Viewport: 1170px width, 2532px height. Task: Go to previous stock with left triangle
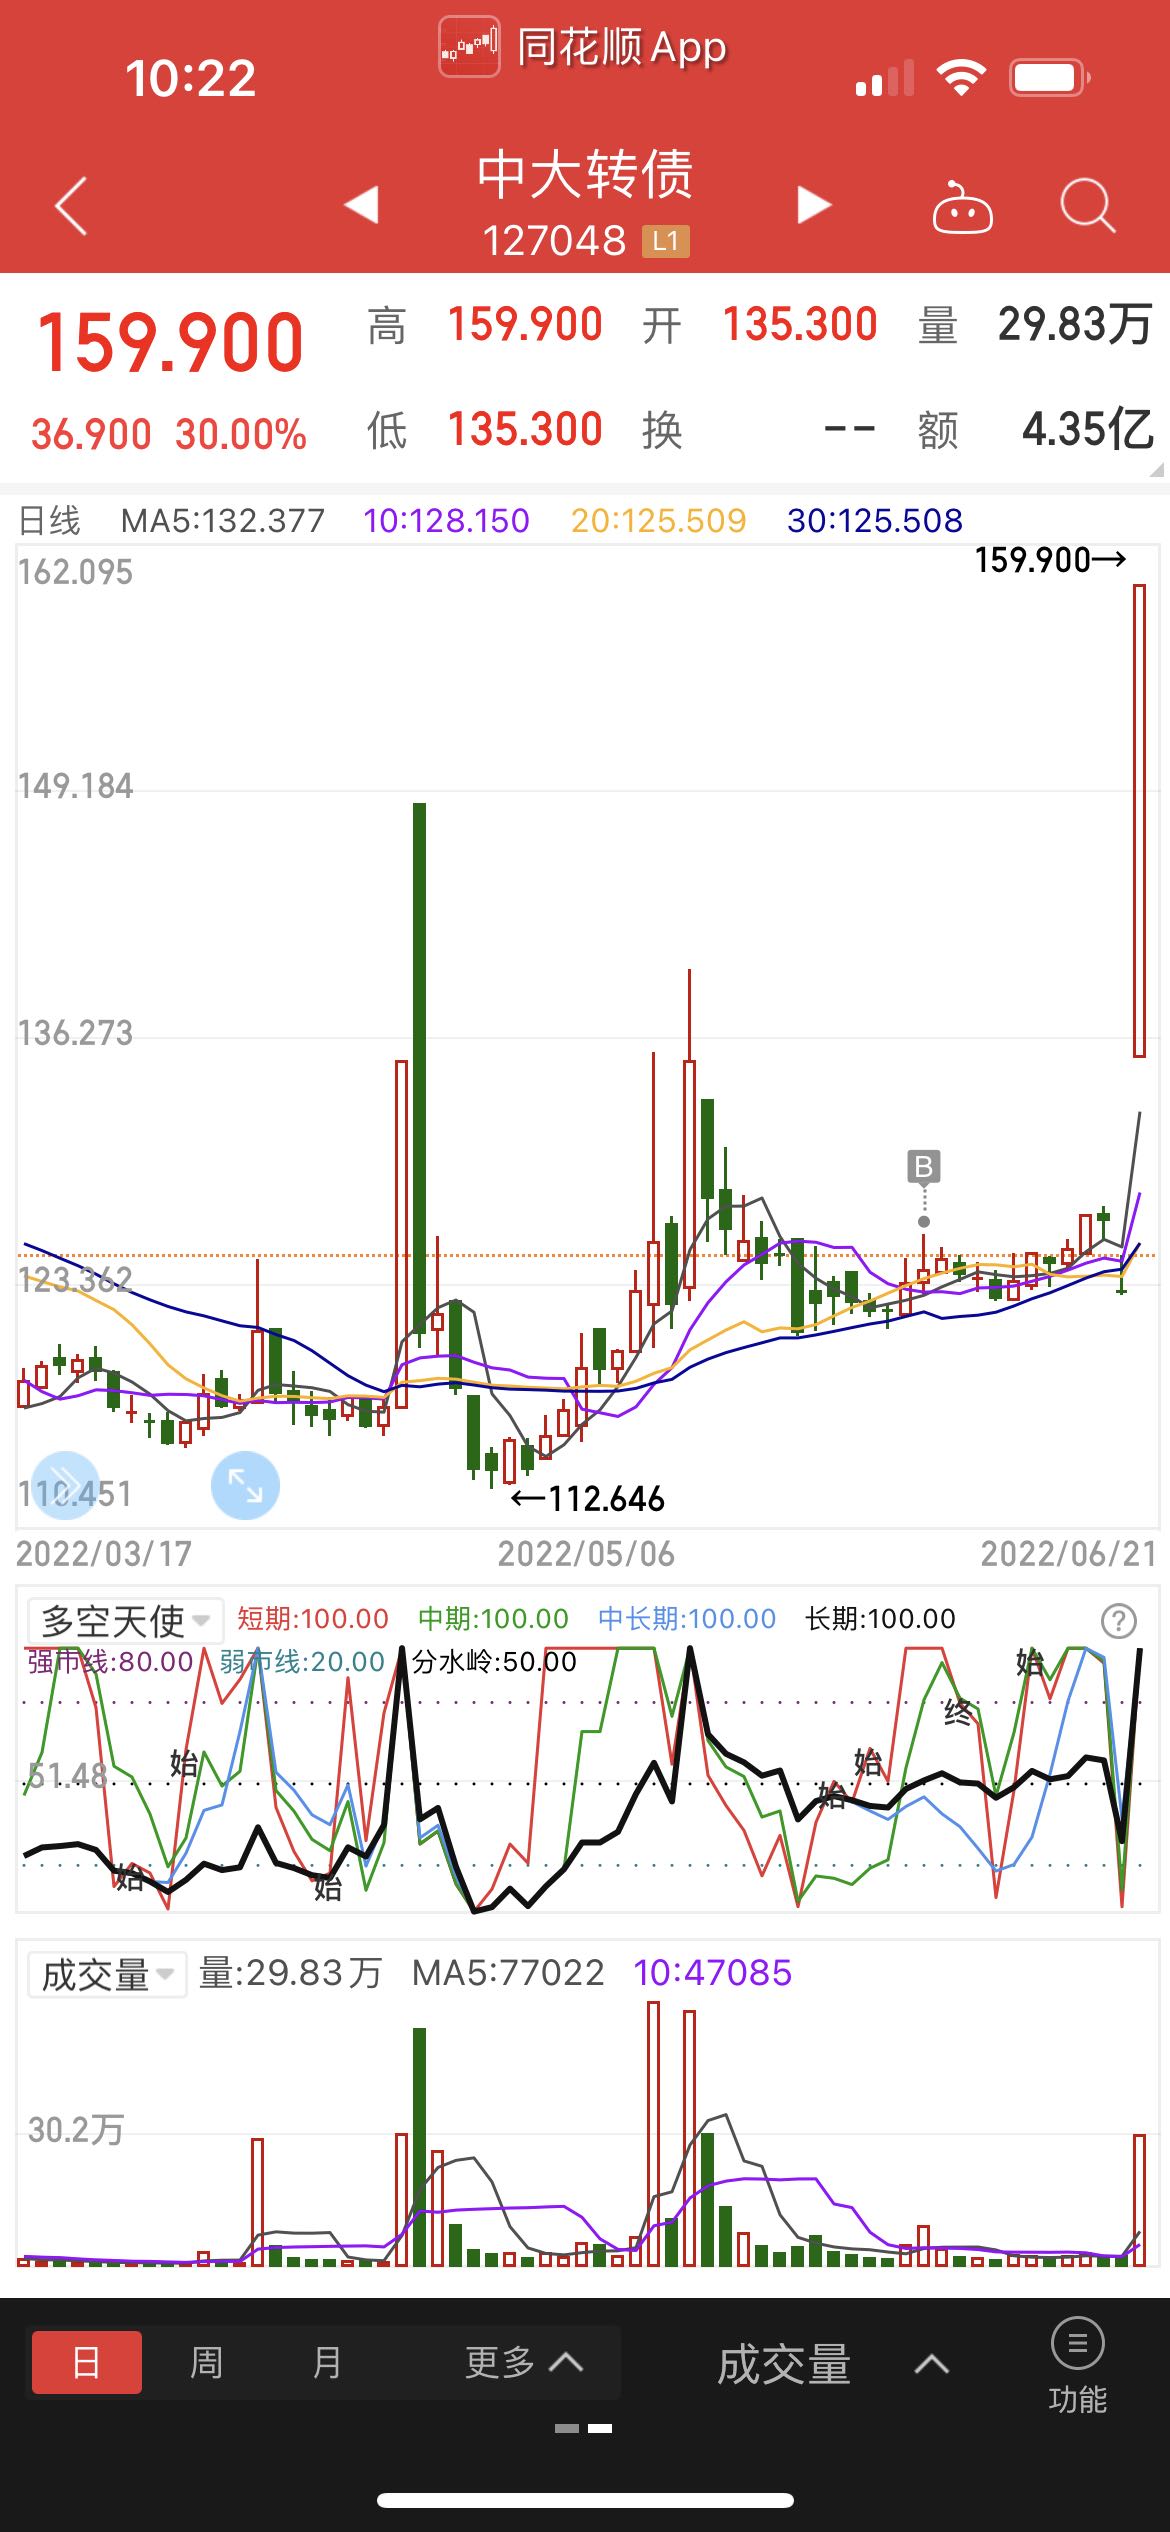click(361, 204)
